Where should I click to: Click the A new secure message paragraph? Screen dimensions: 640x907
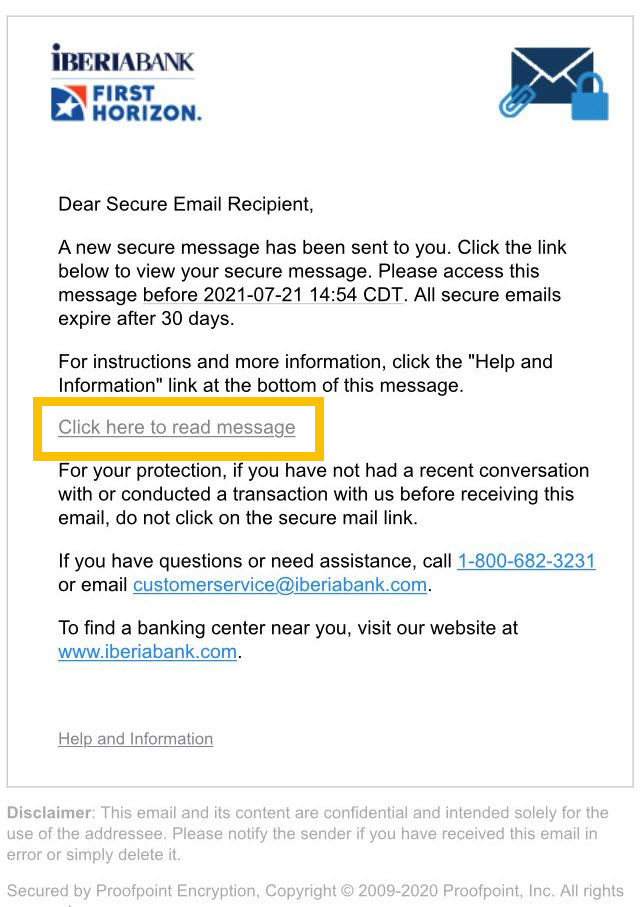(312, 283)
